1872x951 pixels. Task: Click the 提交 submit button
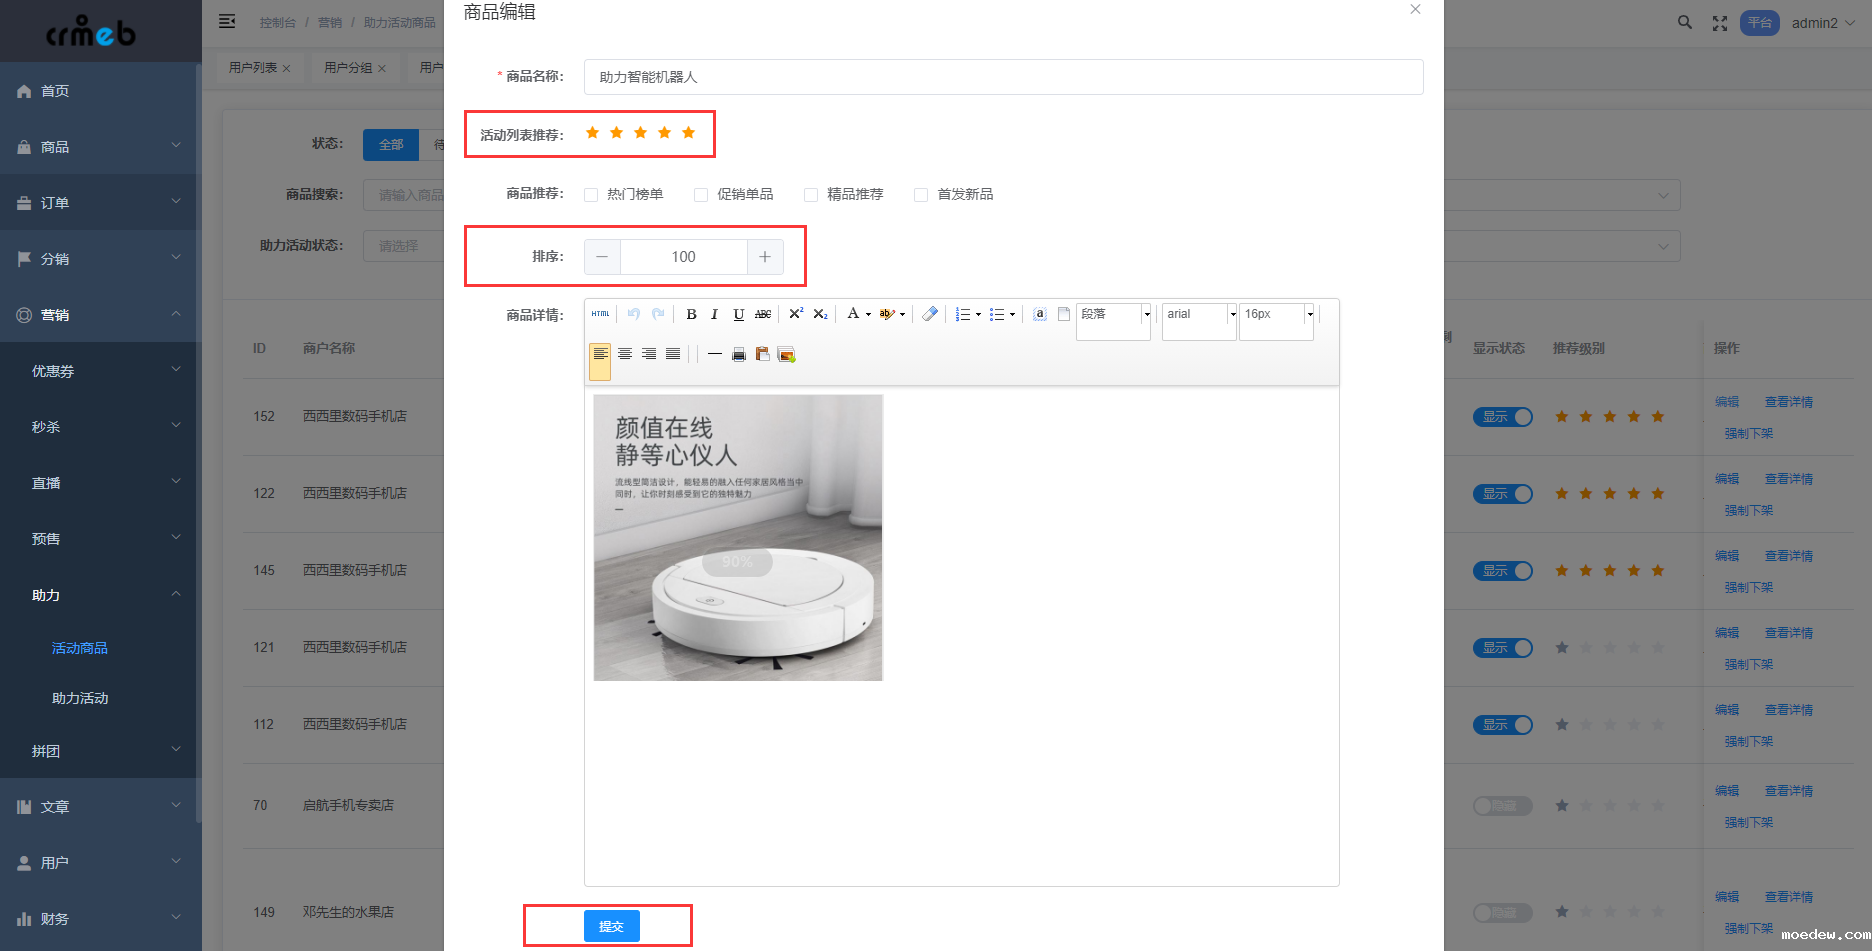pos(611,926)
